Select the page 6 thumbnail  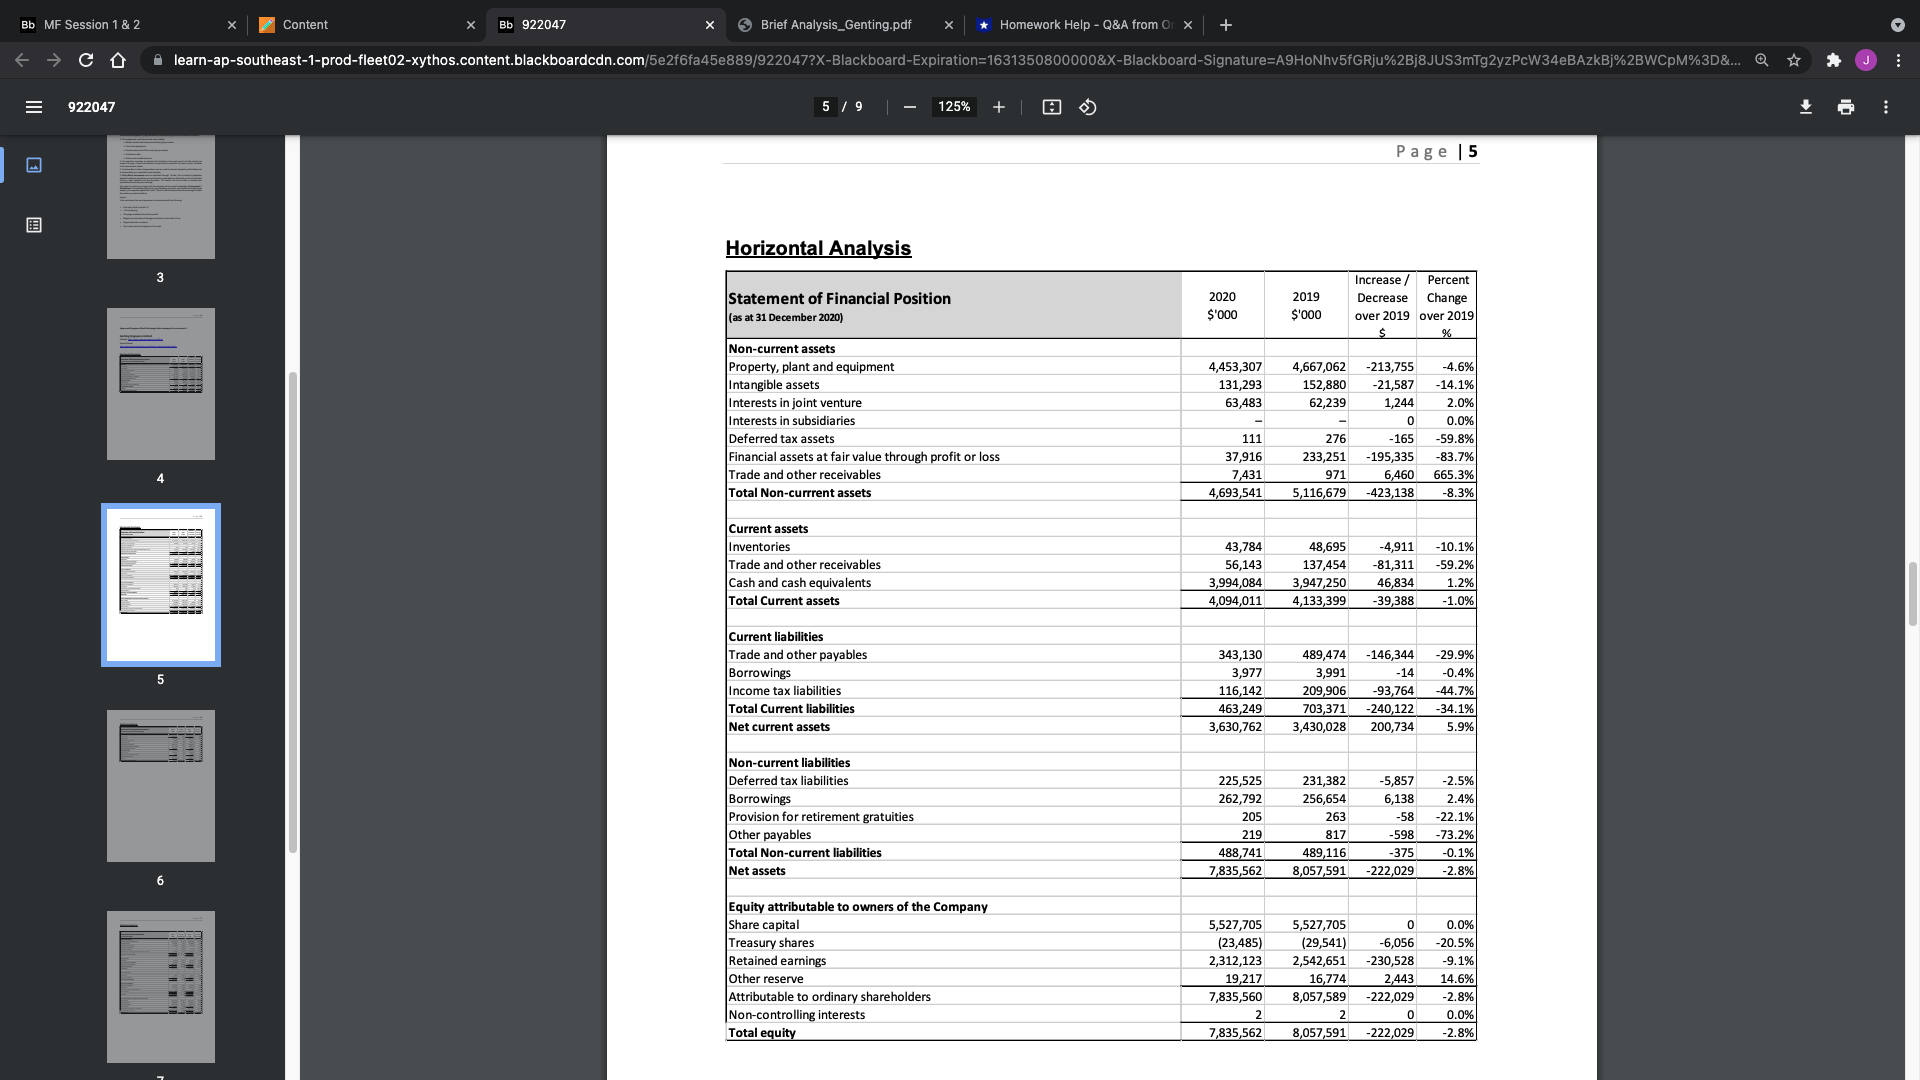(x=160, y=786)
